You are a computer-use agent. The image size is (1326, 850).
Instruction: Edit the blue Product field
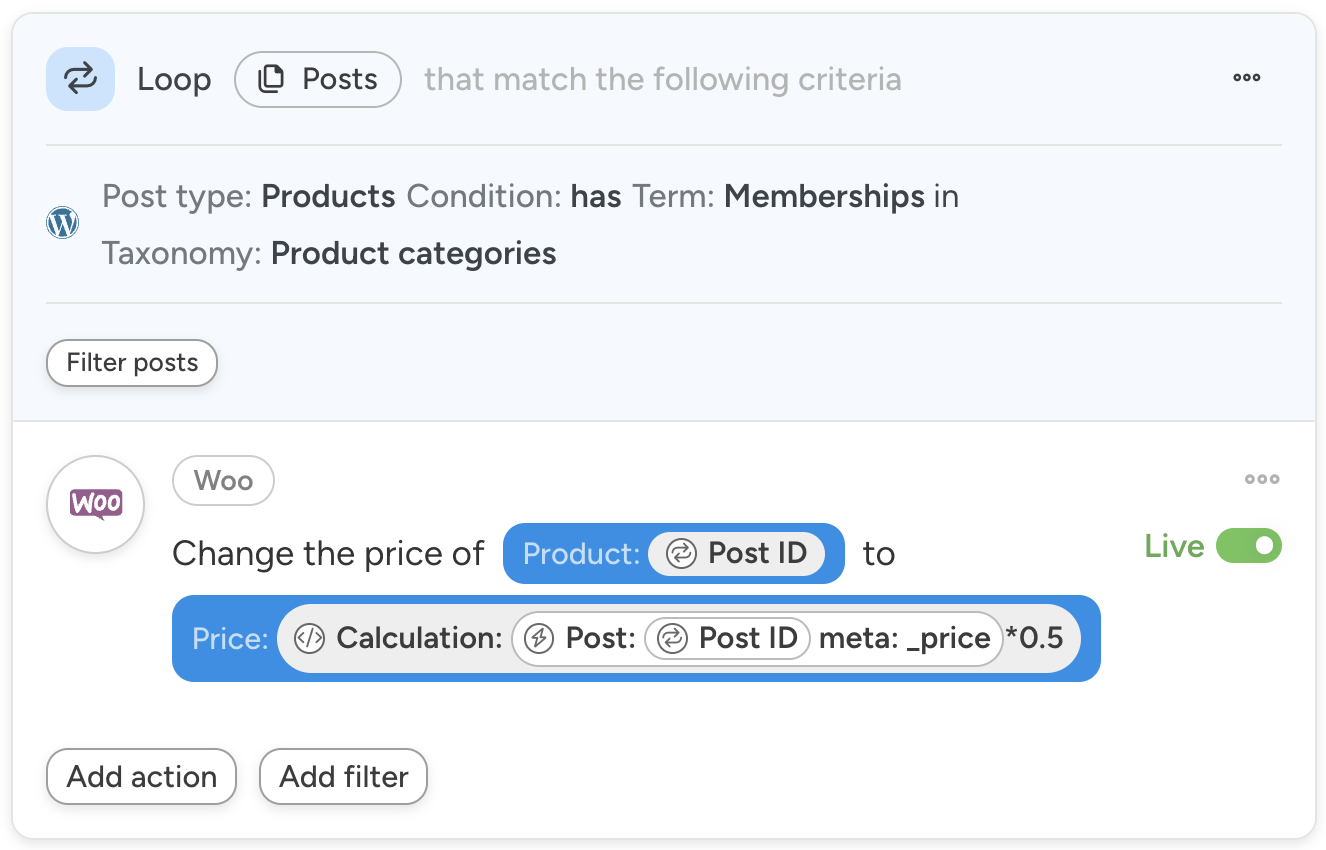tap(580, 554)
